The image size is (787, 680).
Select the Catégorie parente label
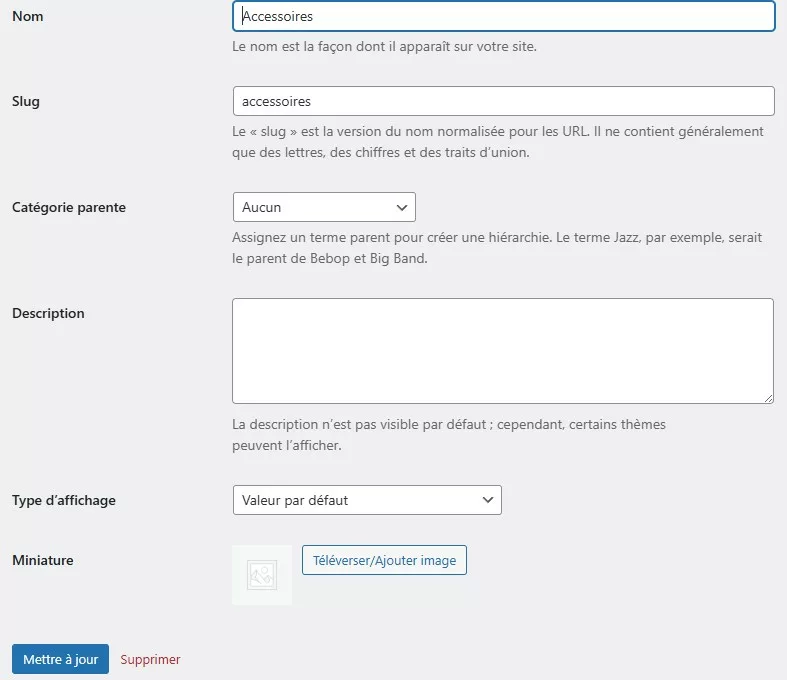pos(69,207)
